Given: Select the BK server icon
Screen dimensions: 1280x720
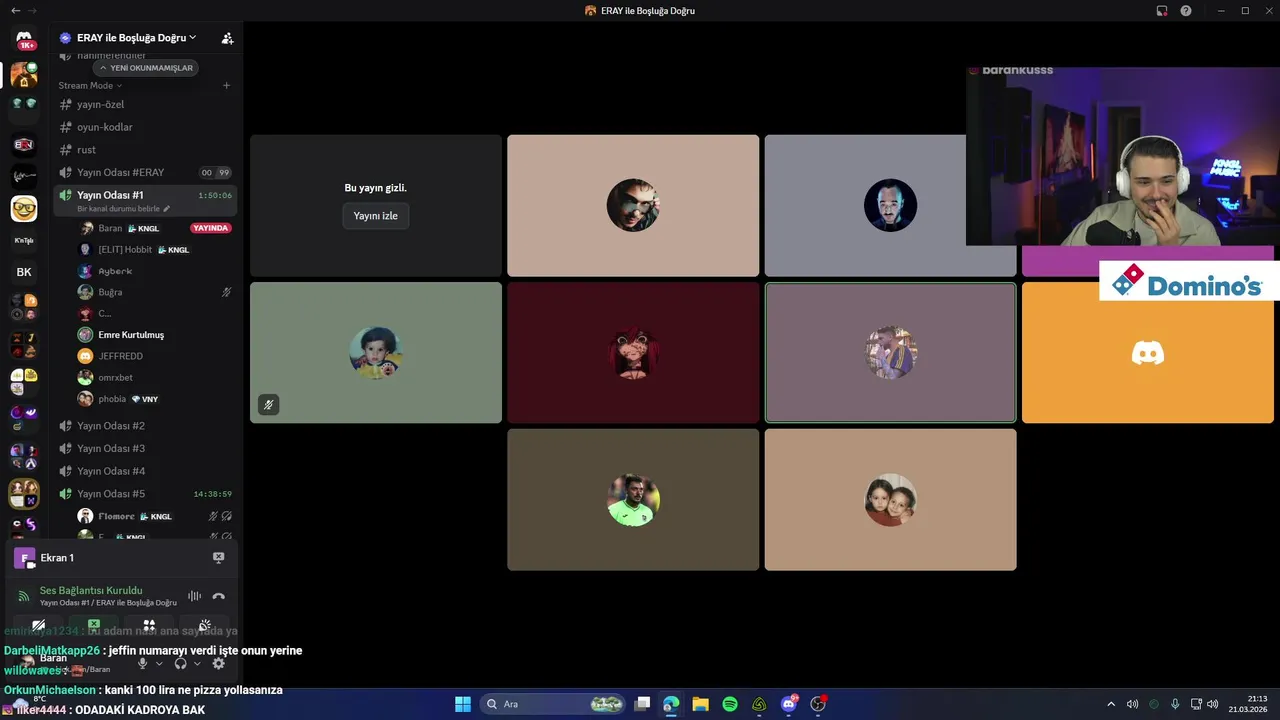Looking at the screenshot, I should click(x=24, y=272).
